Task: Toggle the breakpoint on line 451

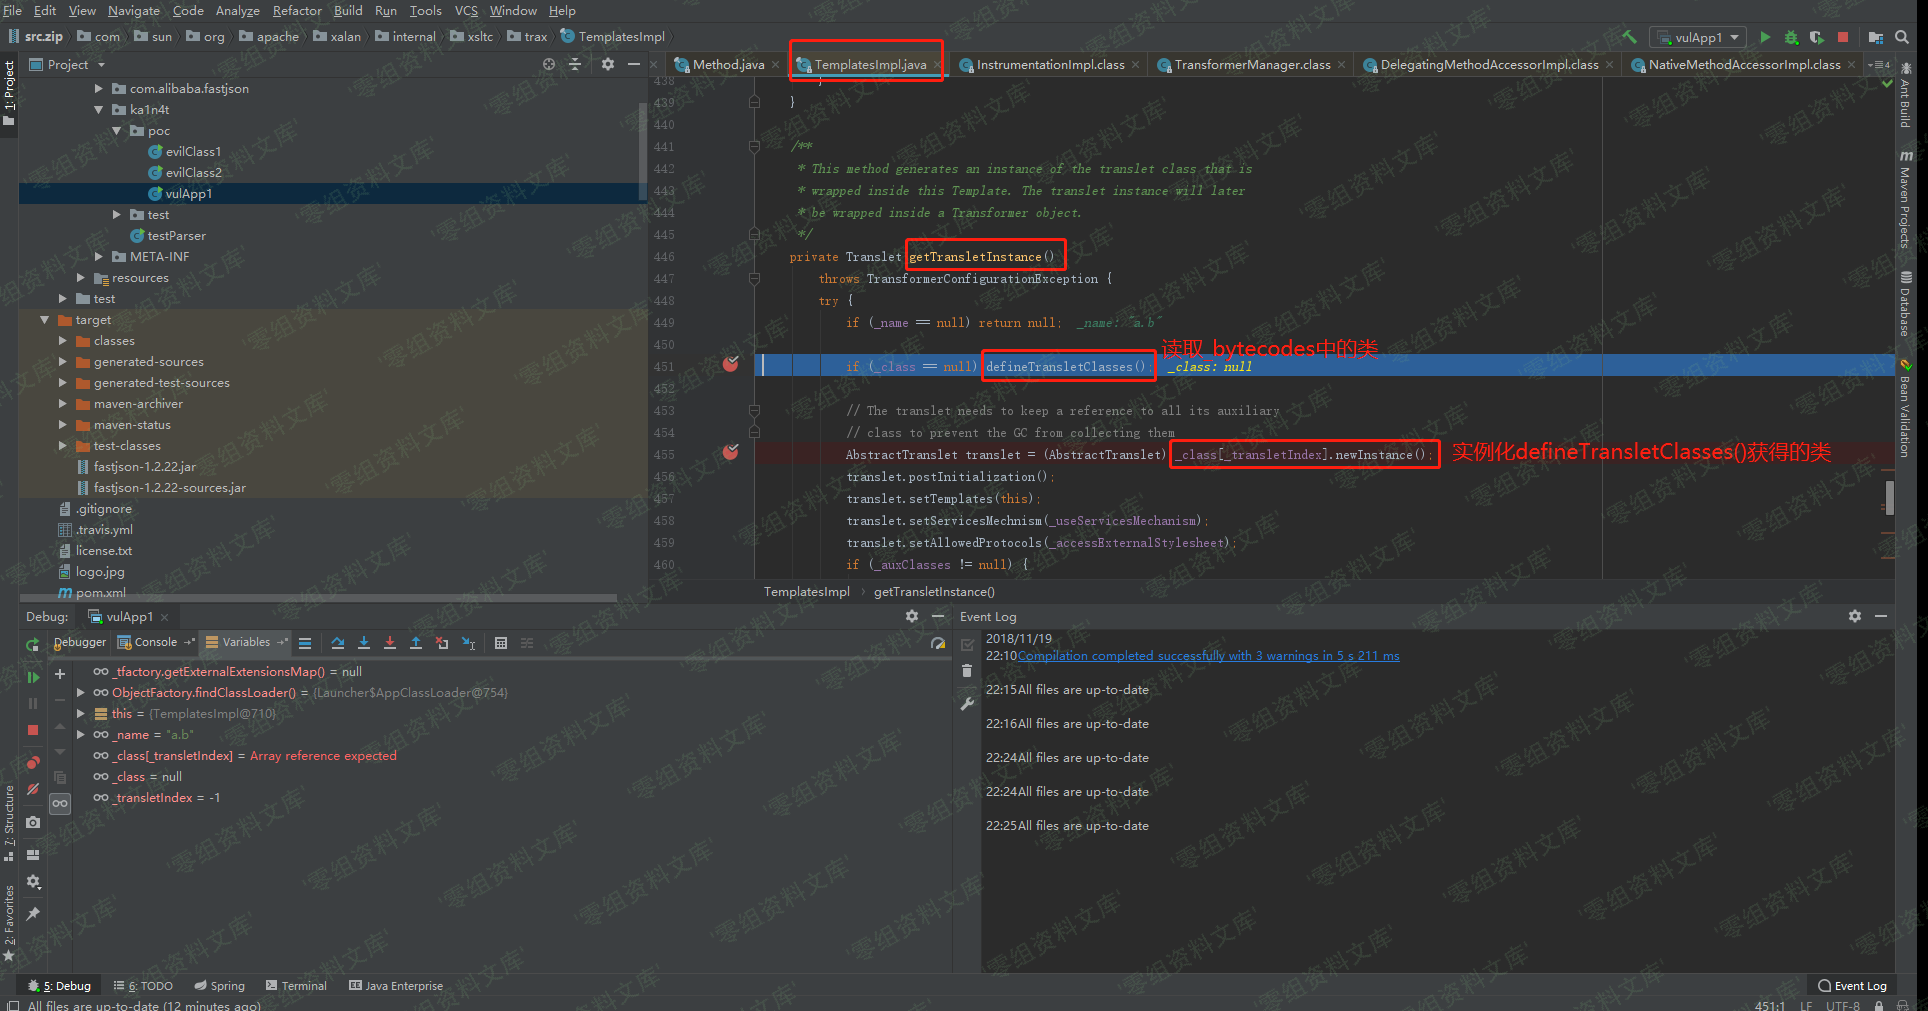Action: [x=731, y=365]
